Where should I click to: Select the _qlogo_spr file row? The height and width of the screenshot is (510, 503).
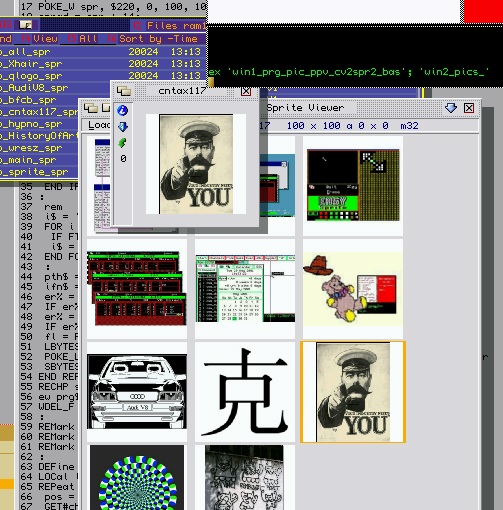pos(103,76)
